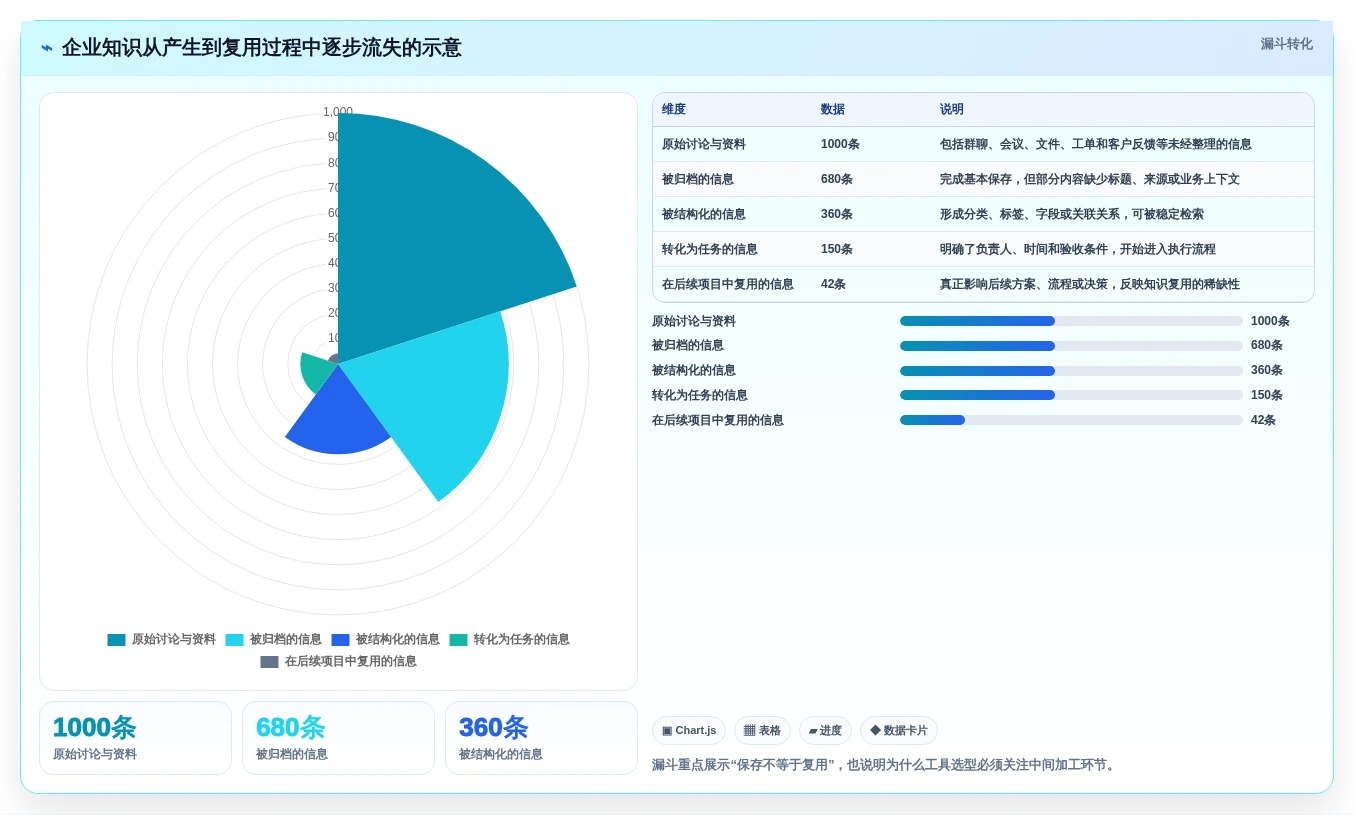Click the 42条 table data cell

(x=834, y=285)
